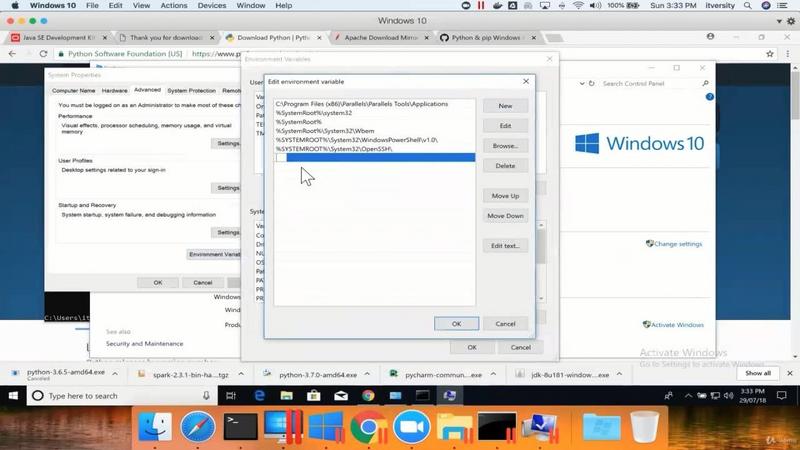
Task: Switch to Apache Download Mirrors tab
Action: pyautogui.click(x=381, y=38)
